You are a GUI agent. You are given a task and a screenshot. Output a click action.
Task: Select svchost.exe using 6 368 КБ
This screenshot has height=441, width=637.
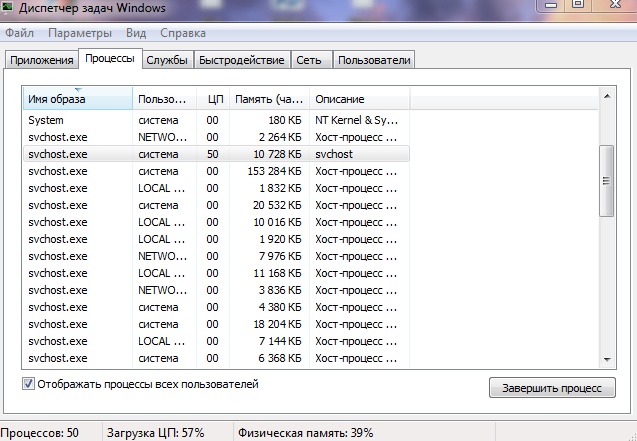click(216, 359)
